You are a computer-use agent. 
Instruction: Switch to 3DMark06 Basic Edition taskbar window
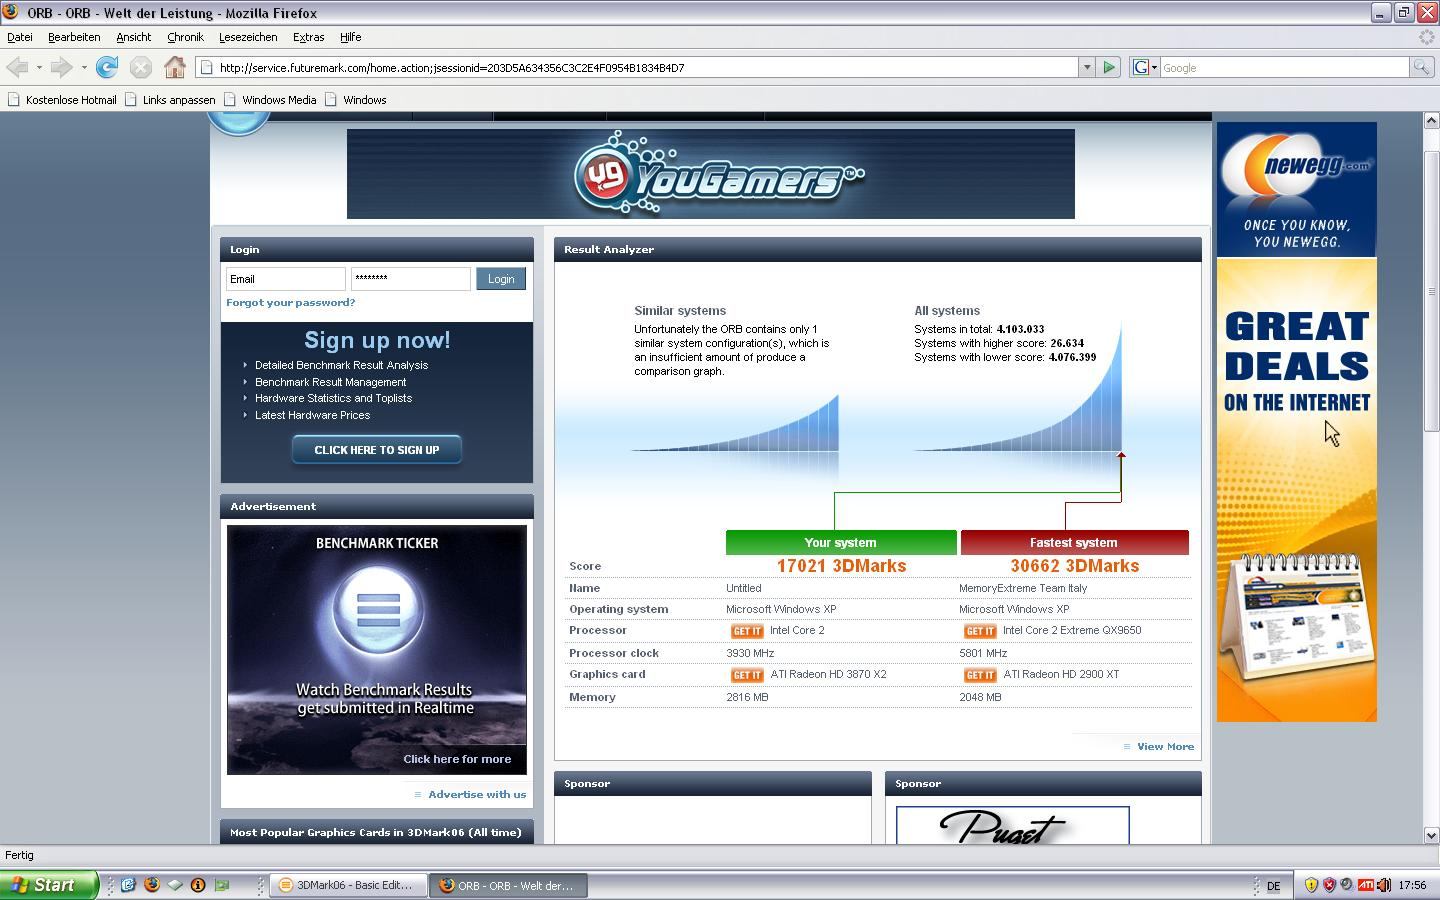[x=348, y=885]
